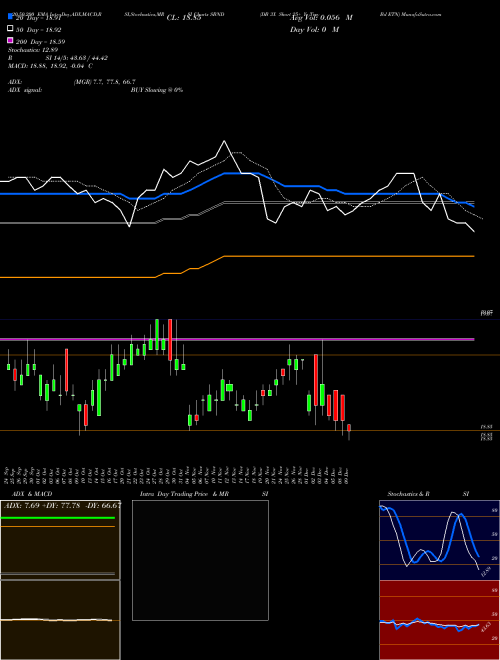
Task: Click the 'ADX: 7.69 +DY: 77.78 -DY: 66.67' header
Action: click(x=63, y=505)
